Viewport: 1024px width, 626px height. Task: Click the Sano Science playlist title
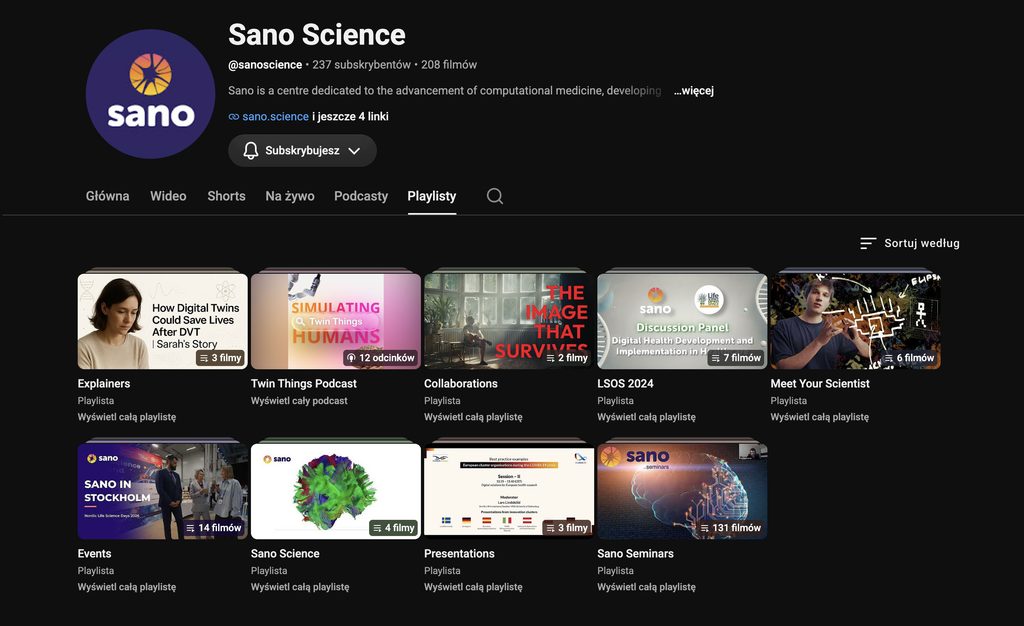click(285, 554)
